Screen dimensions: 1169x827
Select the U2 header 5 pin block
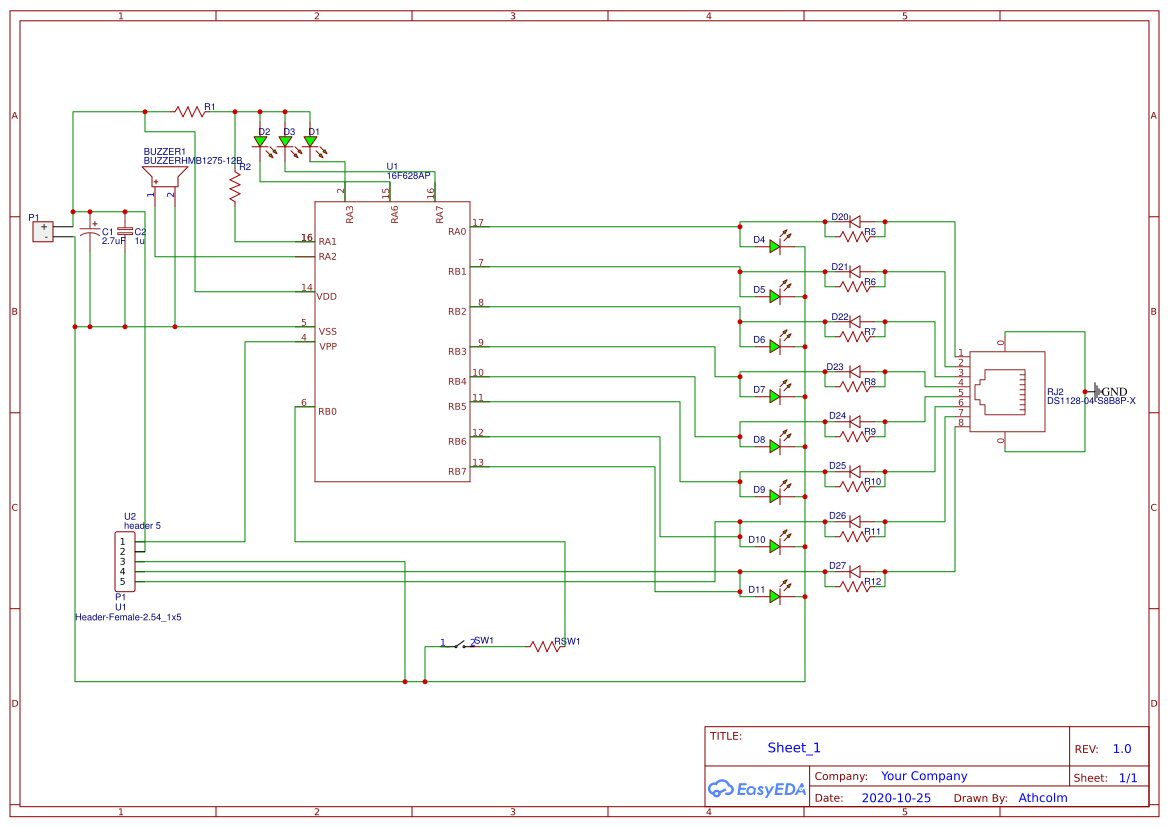point(125,562)
